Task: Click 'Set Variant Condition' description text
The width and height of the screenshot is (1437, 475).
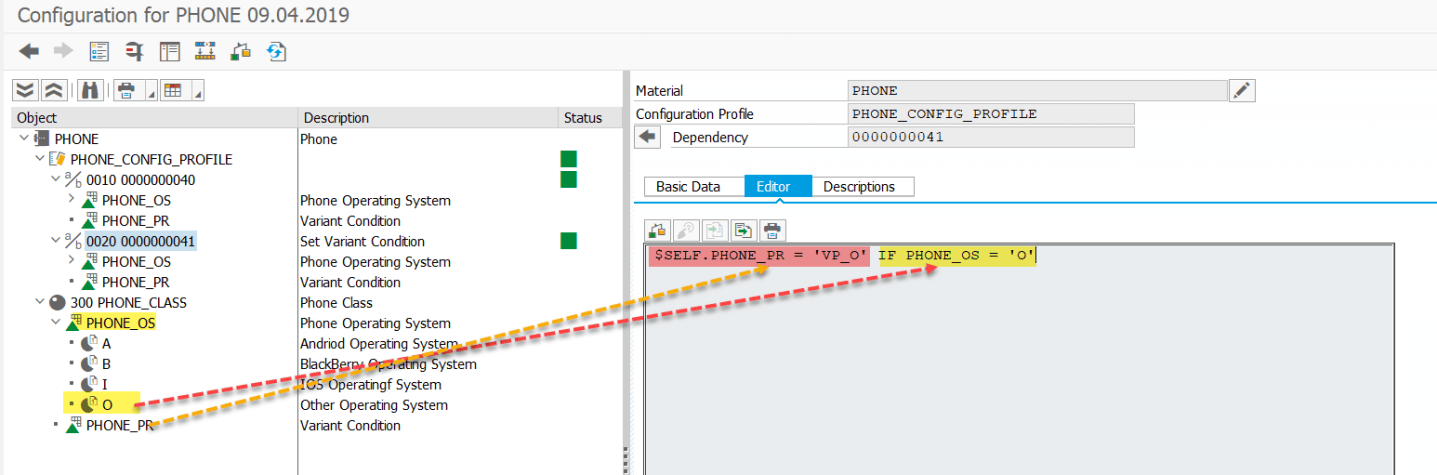Action: [362, 241]
